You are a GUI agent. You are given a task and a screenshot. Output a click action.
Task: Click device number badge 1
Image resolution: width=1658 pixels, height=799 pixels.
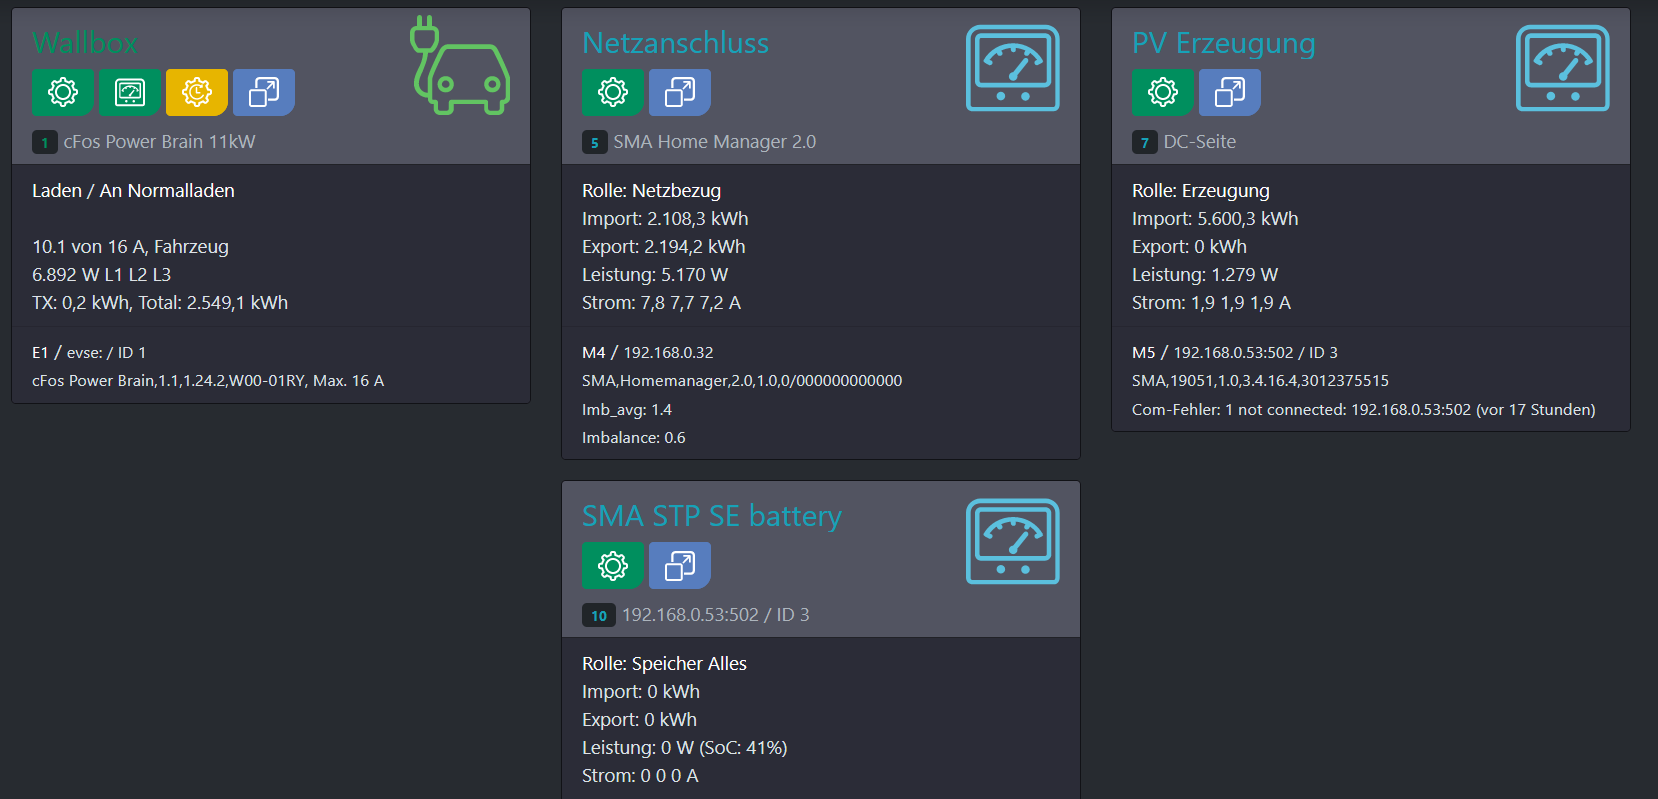click(x=44, y=142)
